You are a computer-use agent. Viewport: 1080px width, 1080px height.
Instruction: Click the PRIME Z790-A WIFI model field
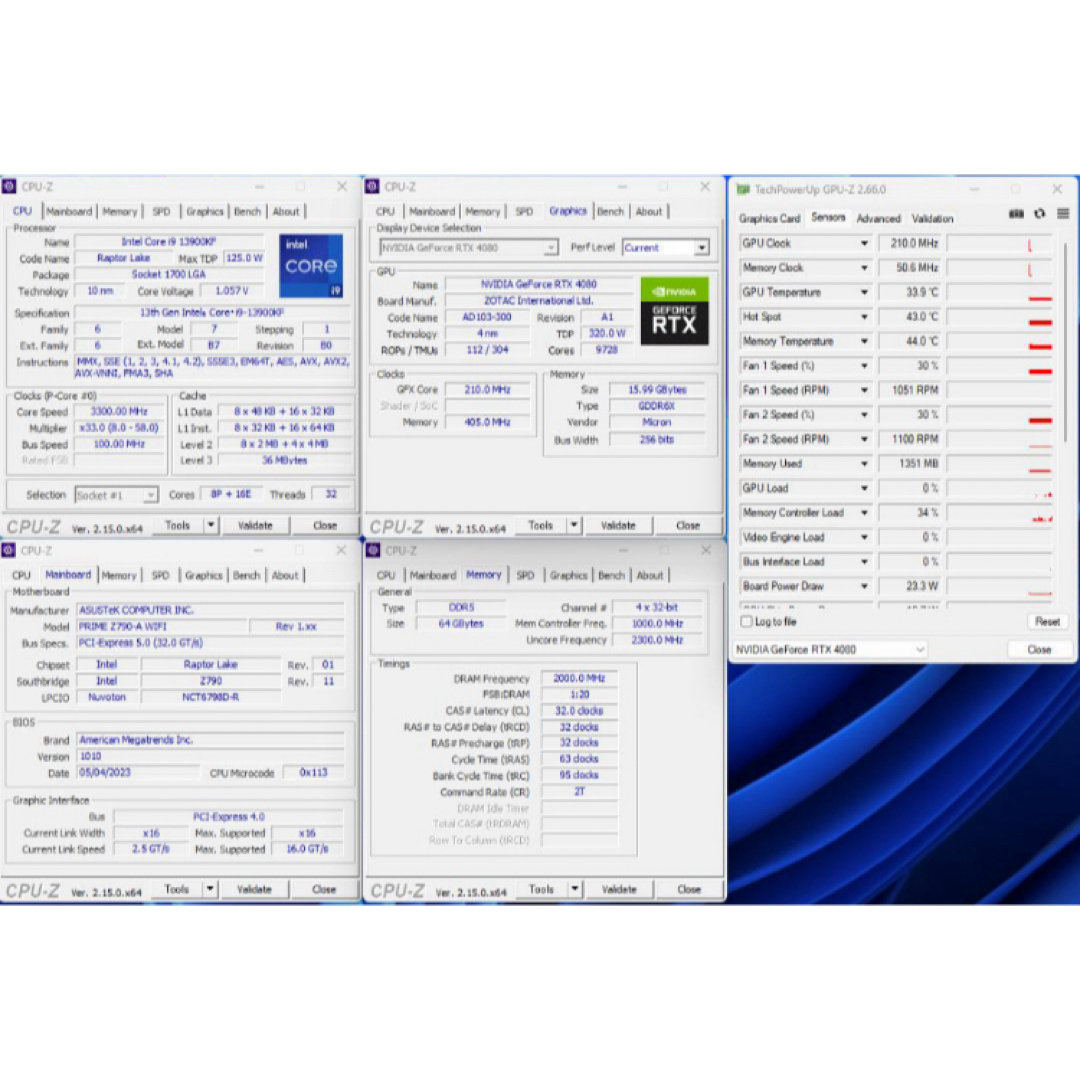(x=161, y=627)
